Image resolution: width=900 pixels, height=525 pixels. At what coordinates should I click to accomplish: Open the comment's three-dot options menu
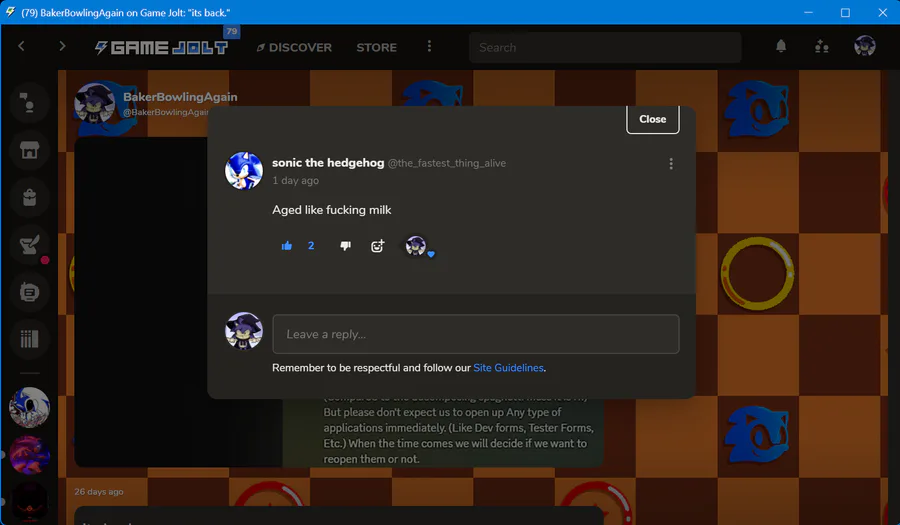pos(671,164)
